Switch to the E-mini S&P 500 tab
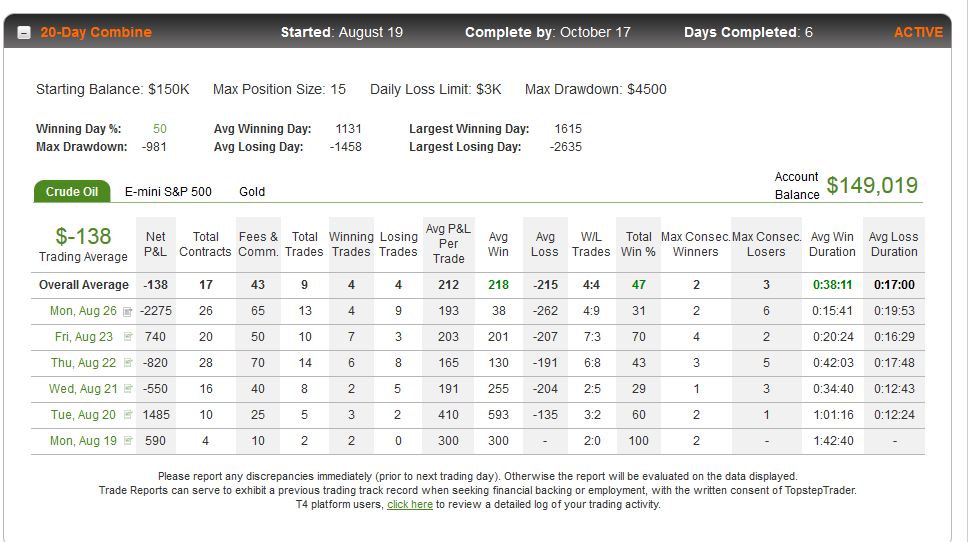969x542 pixels. point(168,192)
